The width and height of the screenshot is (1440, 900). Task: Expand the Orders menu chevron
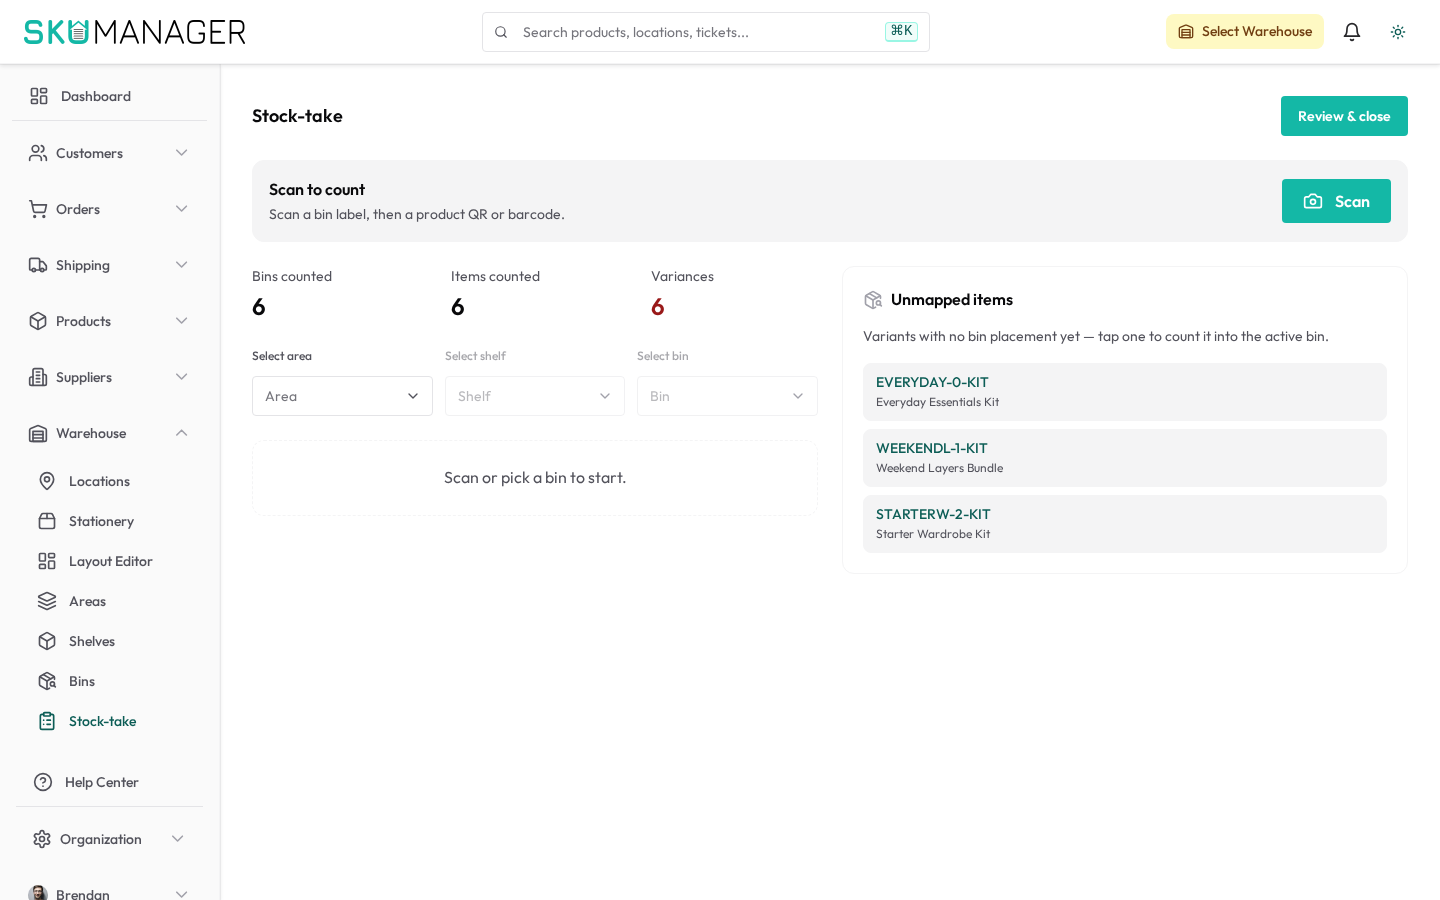pos(182,209)
